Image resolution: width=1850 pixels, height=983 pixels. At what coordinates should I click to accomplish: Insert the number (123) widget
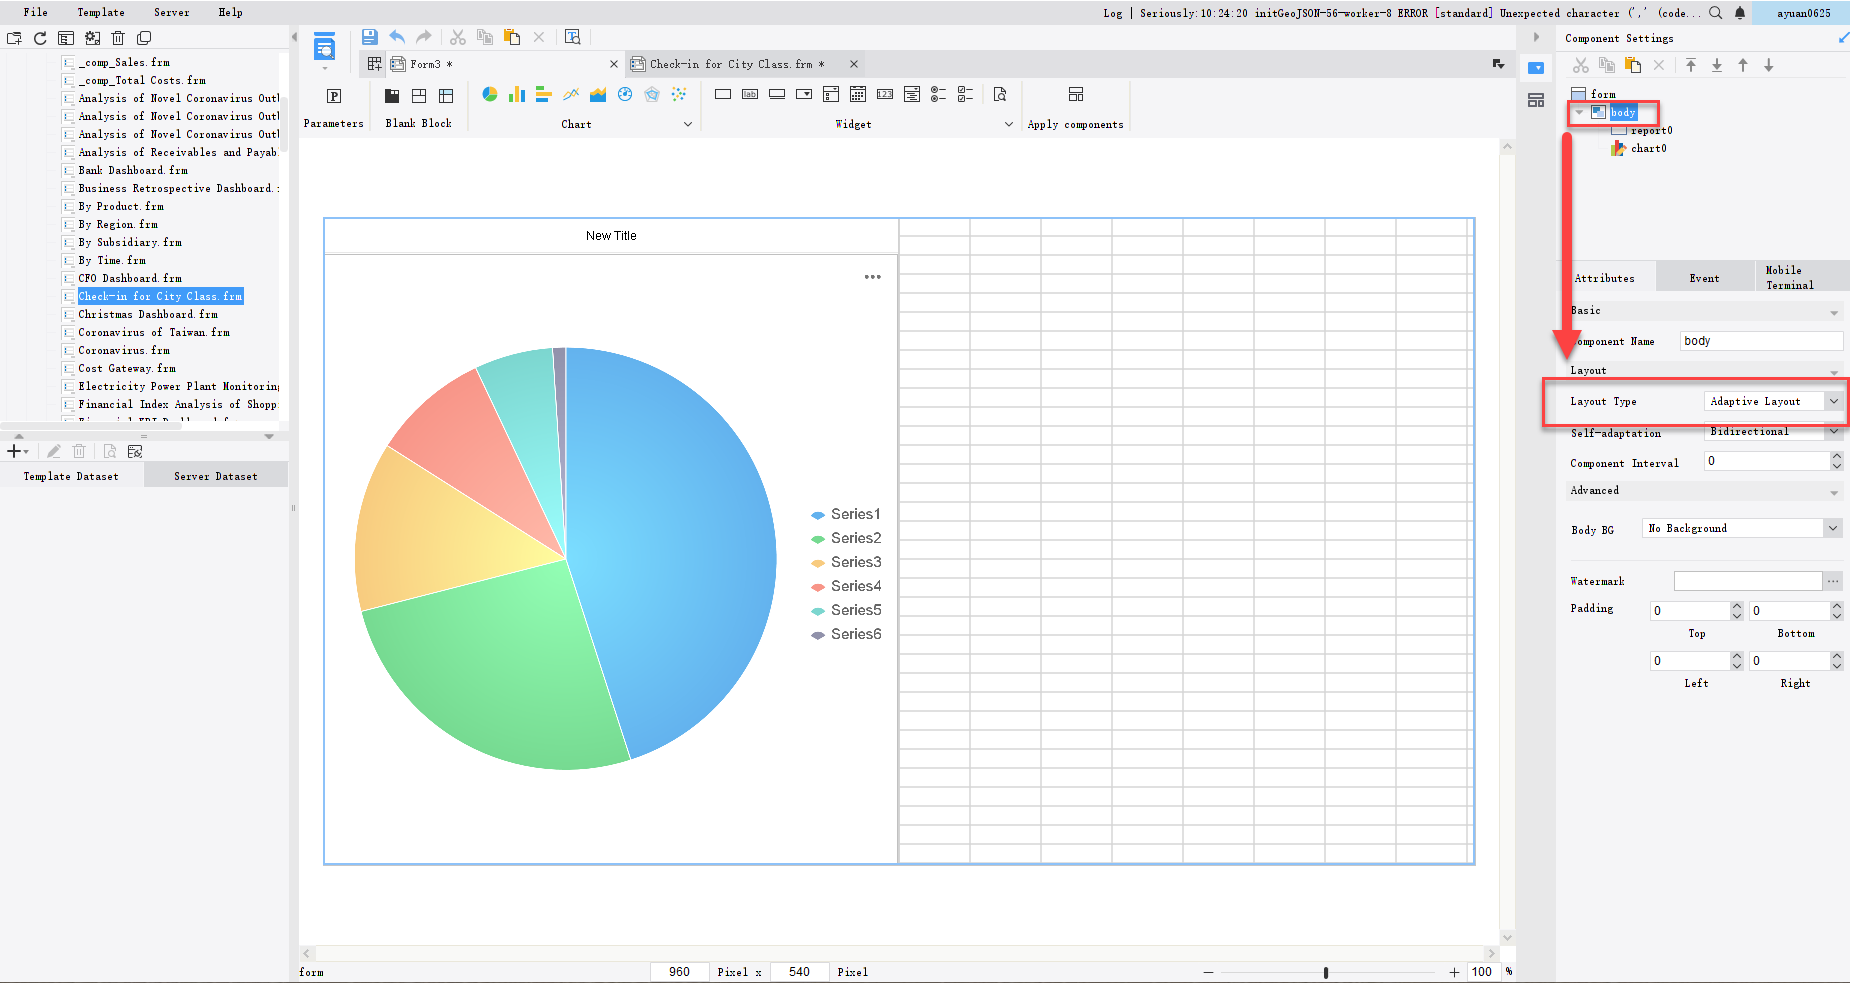coord(885,94)
